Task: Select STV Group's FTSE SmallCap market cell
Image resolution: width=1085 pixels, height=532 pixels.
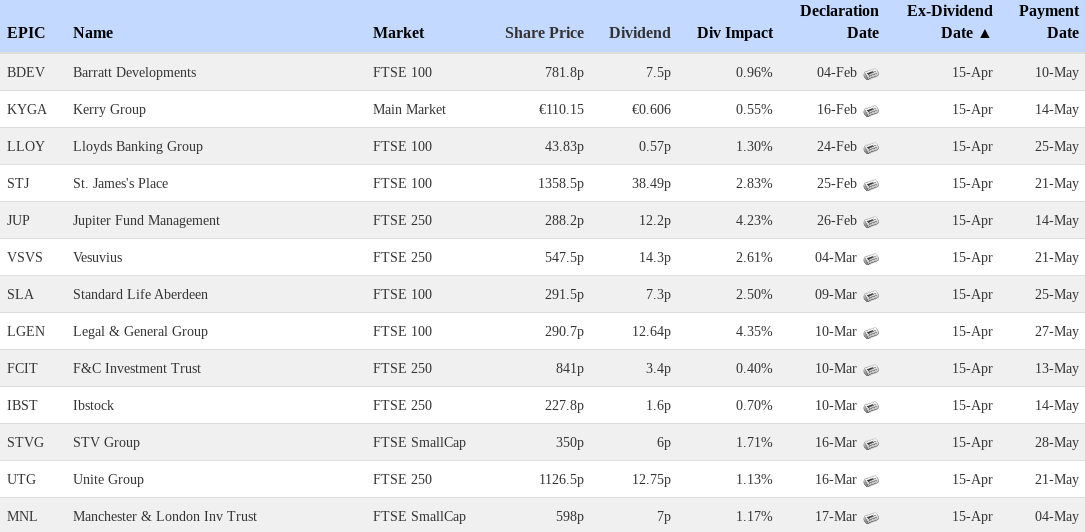Action: pyautogui.click(x=419, y=443)
